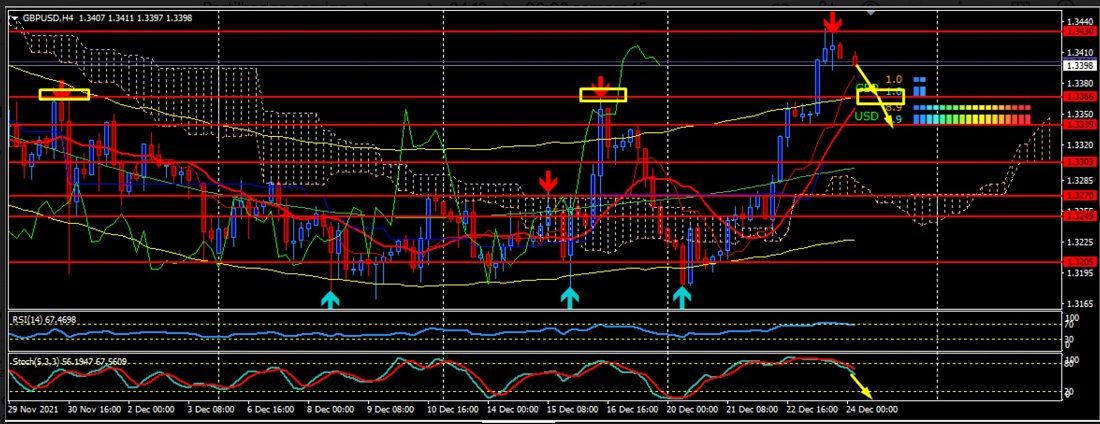The image size is (1100, 424).
Task: Click the cyan up arrow at 8 Dec
Action: tap(330, 298)
